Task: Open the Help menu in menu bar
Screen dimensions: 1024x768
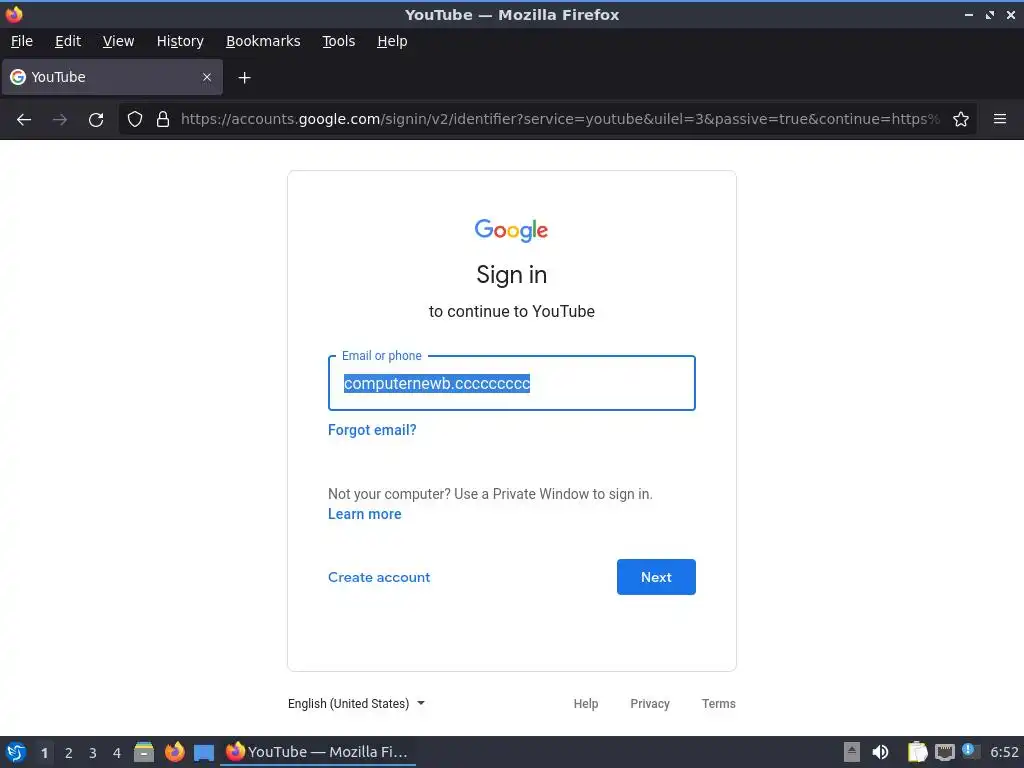Action: pyautogui.click(x=392, y=41)
